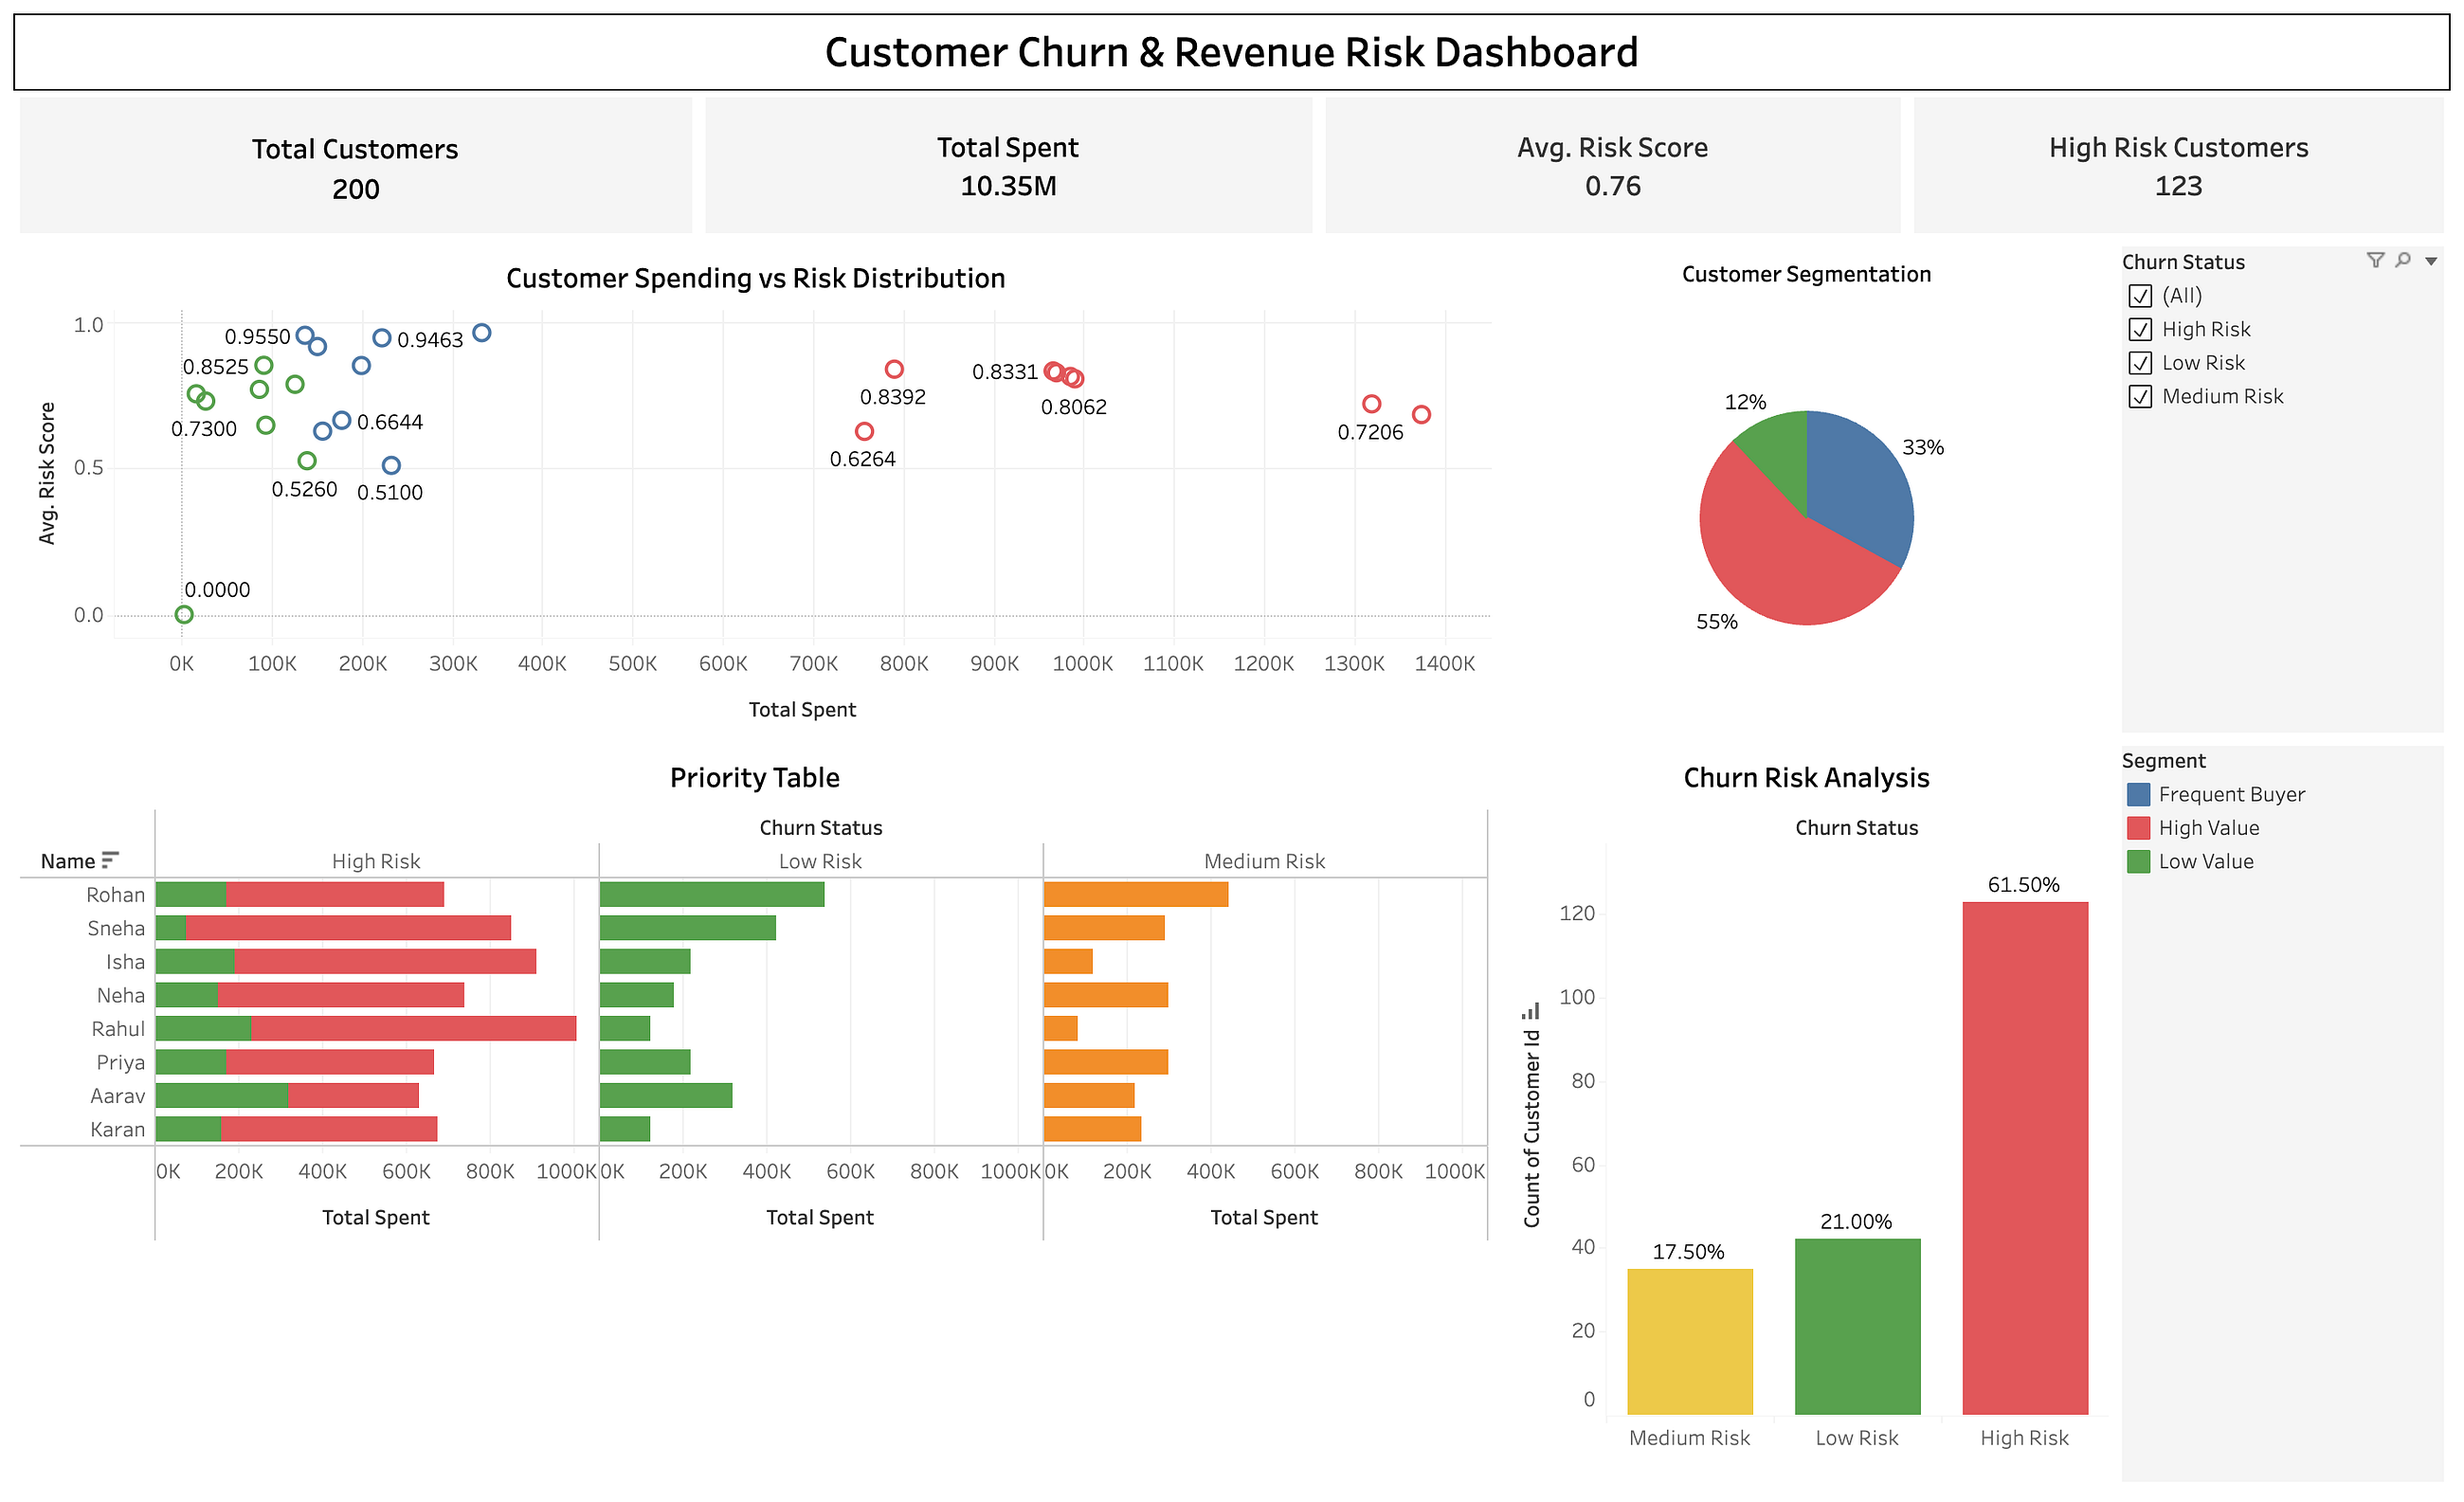Select the scatter point labeled 0.5260
Viewport: 2464px width, 1502px height.
pos(307,461)
